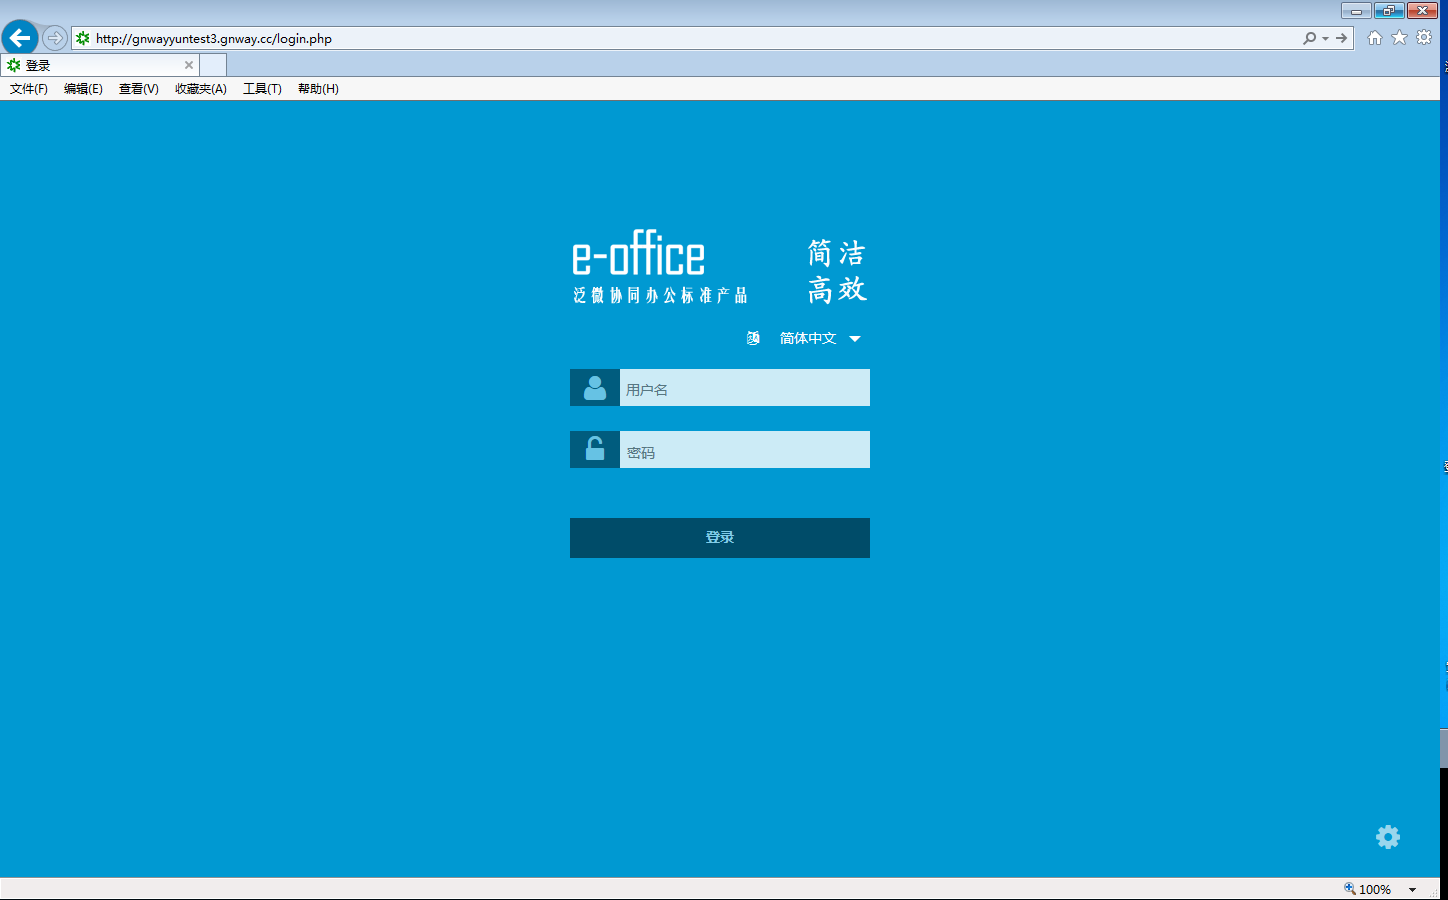1448x900 pixels.
Task: Click the site favicon in address bar
Action: [83, 39]
